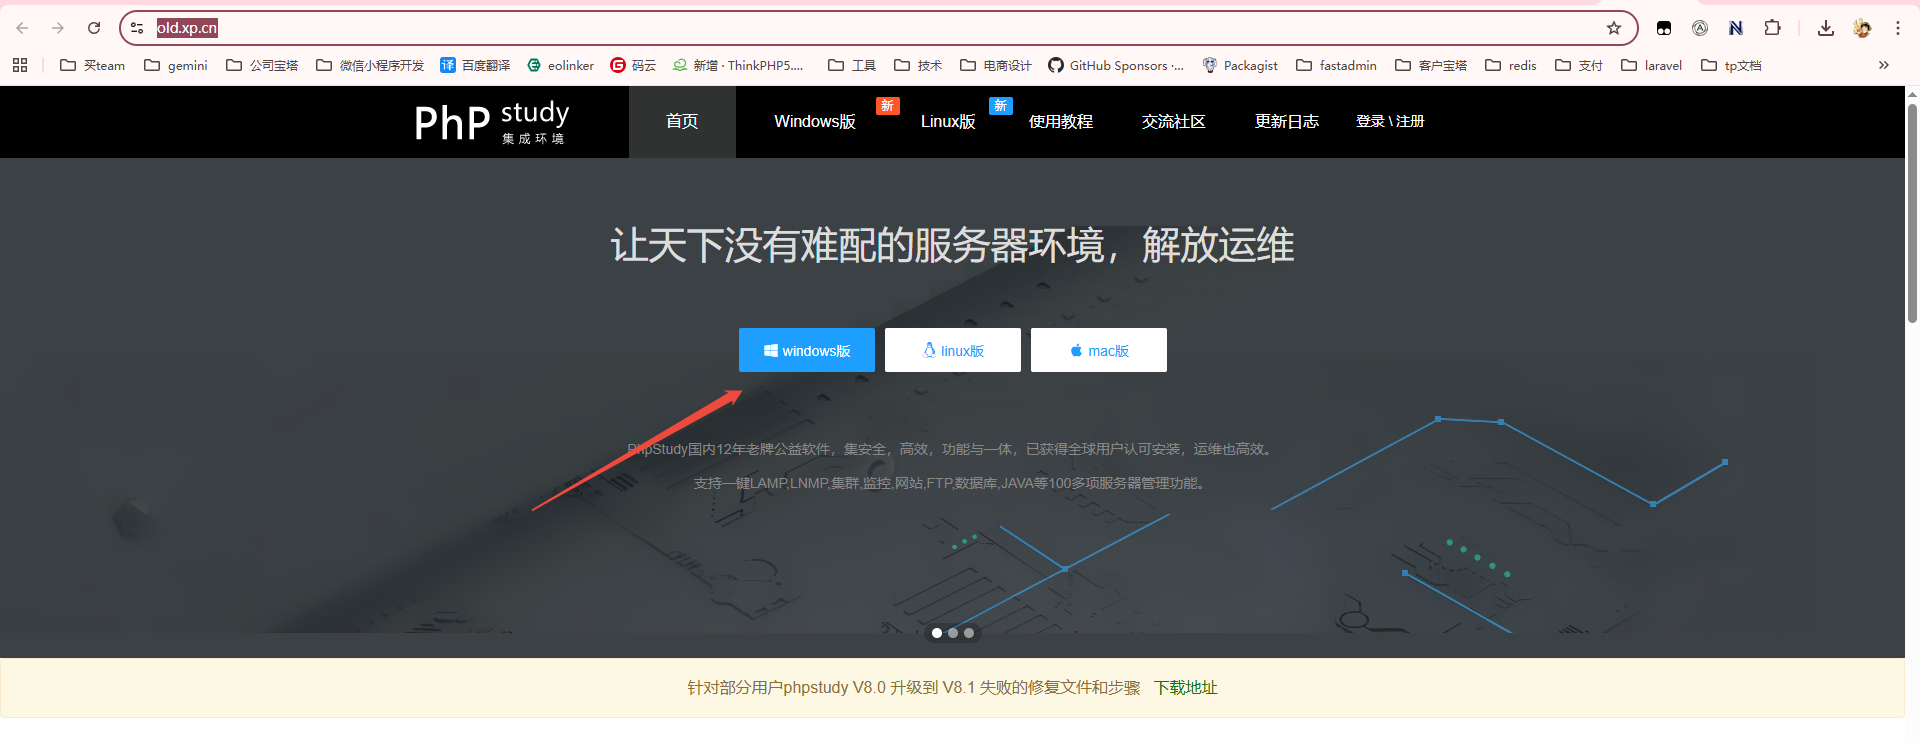Select the first carousel dot indicator
Viewport: 1920px width, 743px height.
tap(937, 633)
